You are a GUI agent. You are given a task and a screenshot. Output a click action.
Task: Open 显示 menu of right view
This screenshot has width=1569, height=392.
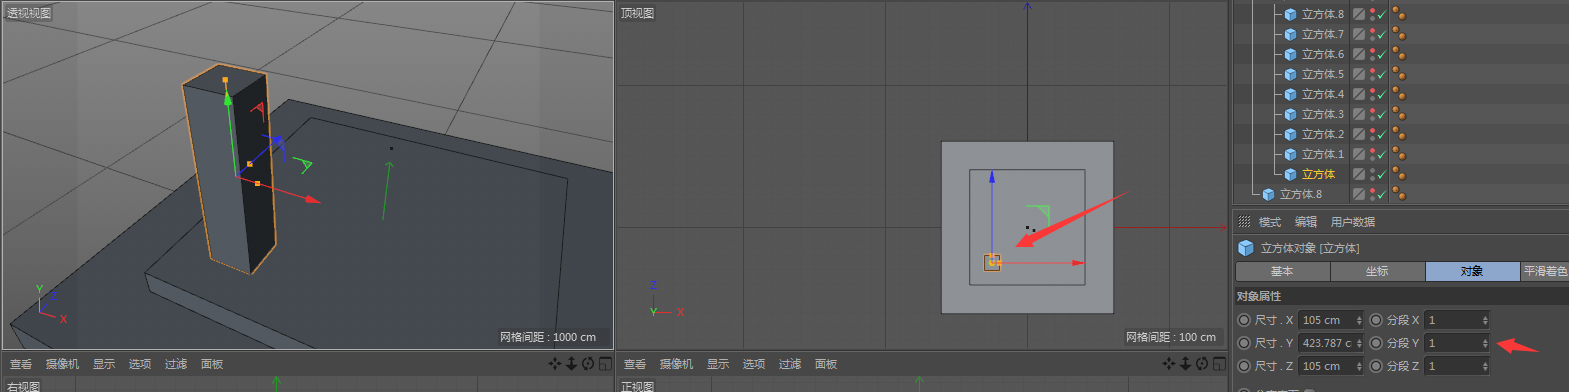[x=104, y=364]
